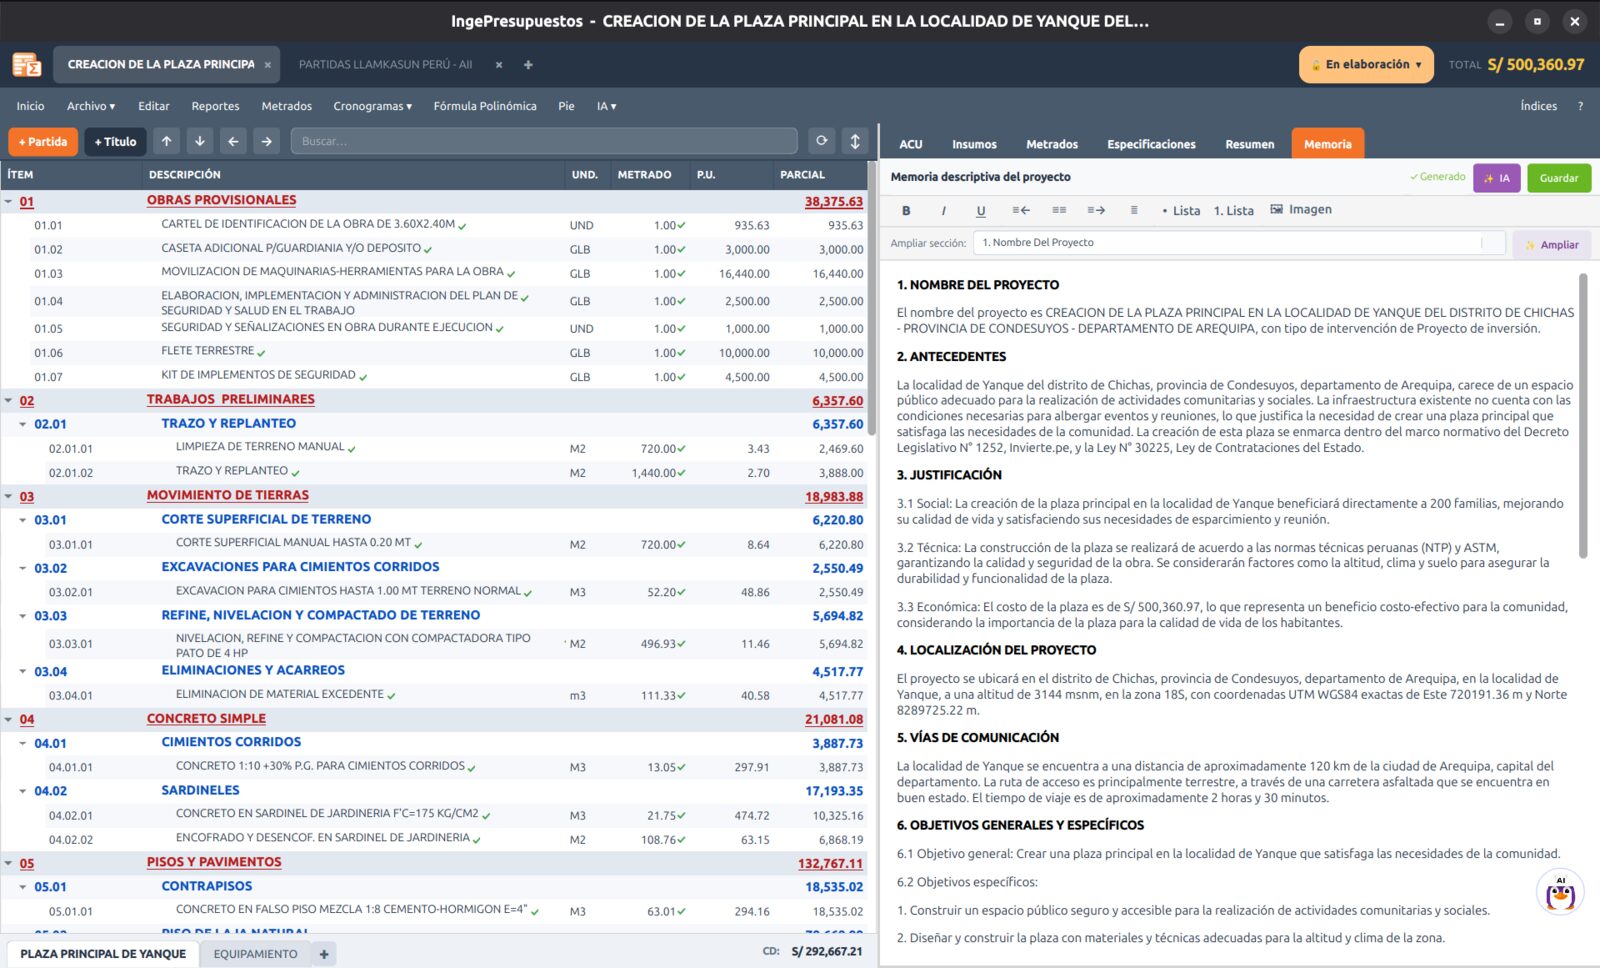Collapse subitem 03.02 EXCAVACIONES PARA CIMIENTOS CORRIDOS
Screen dimensions: 1600x968
[x=23, y=568]
